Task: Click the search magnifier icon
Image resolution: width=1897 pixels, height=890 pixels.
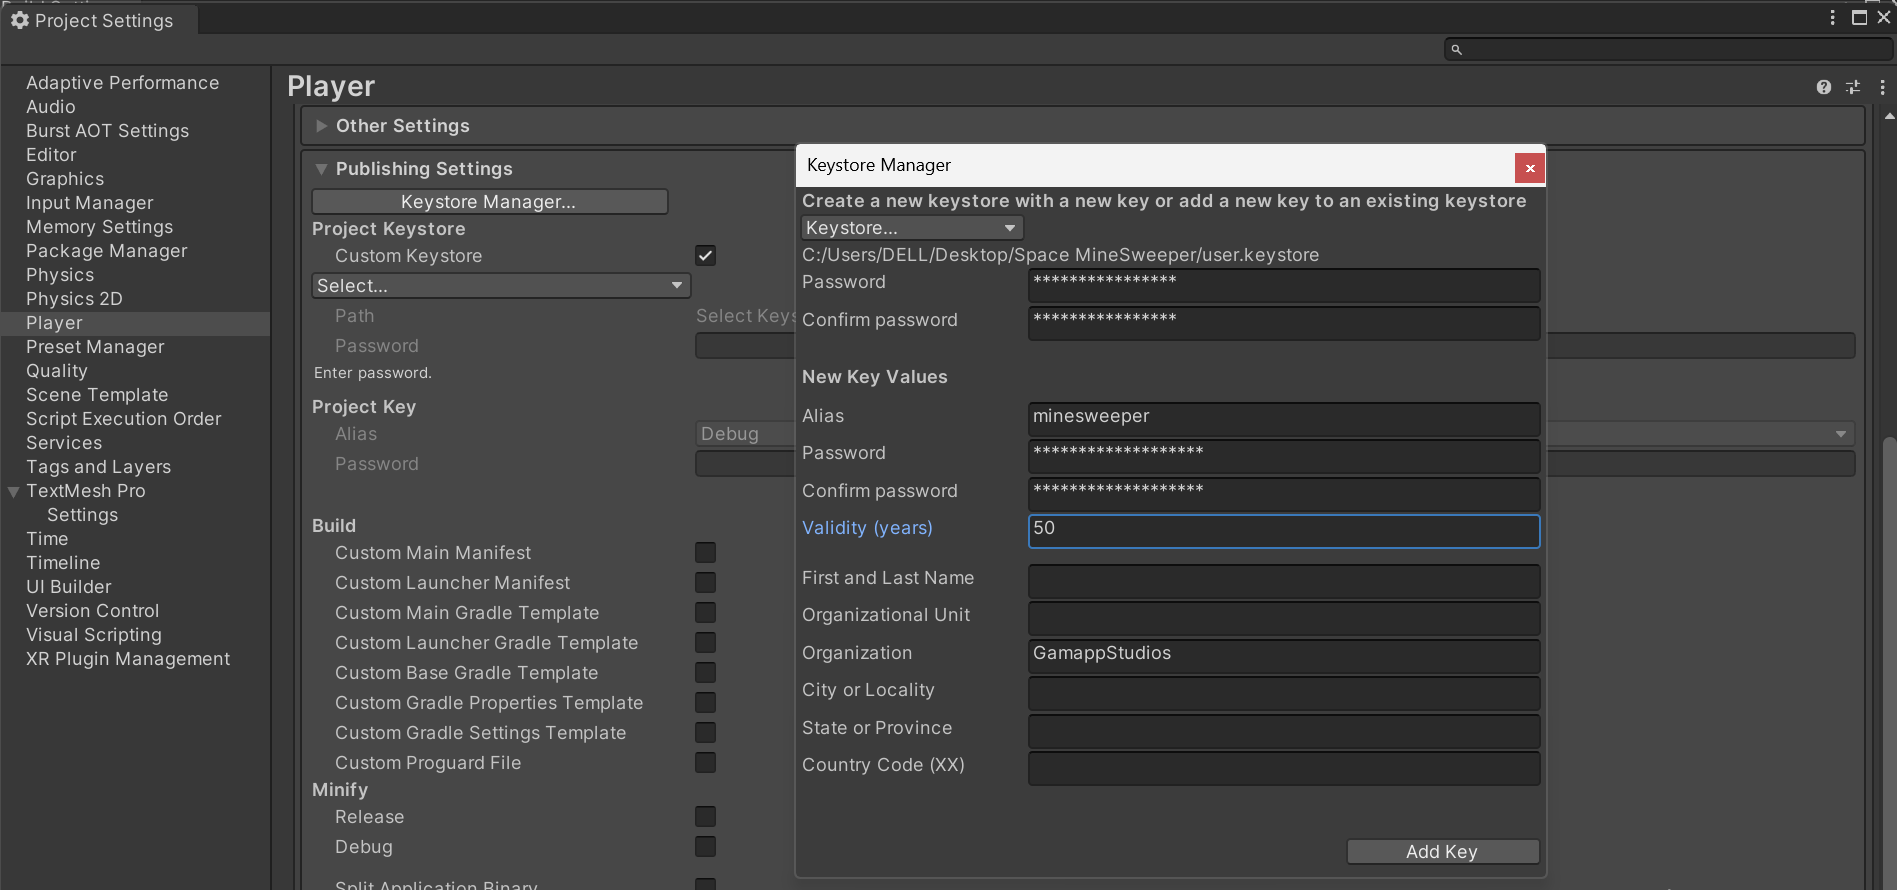Action: (x=1457, y=50)
